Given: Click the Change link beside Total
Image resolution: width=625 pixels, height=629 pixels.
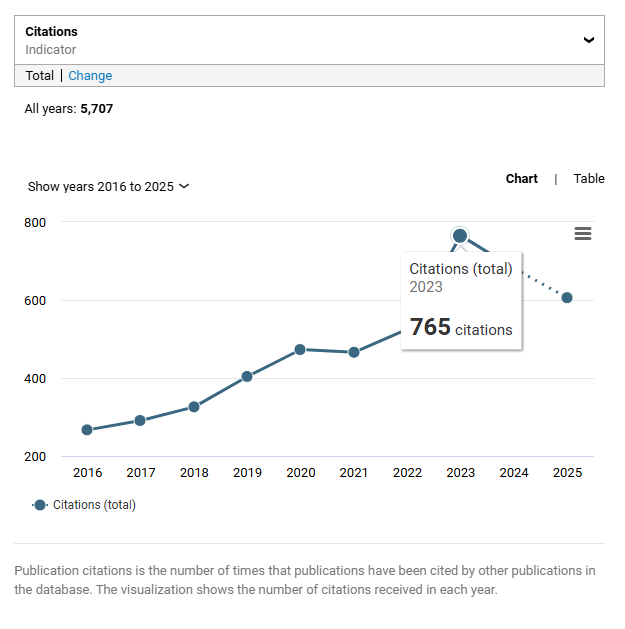Looking at the screenshot, I should [90, 76].
